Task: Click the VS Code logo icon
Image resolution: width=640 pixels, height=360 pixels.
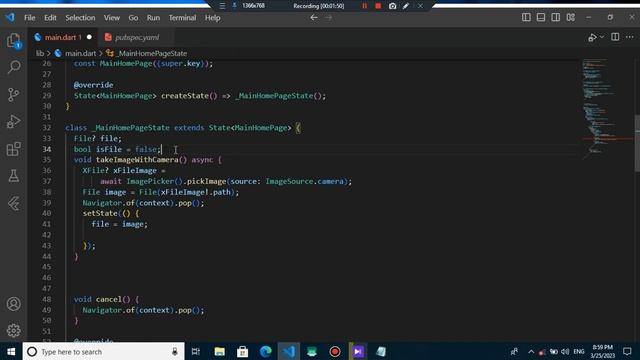Action: coord(10,17)
